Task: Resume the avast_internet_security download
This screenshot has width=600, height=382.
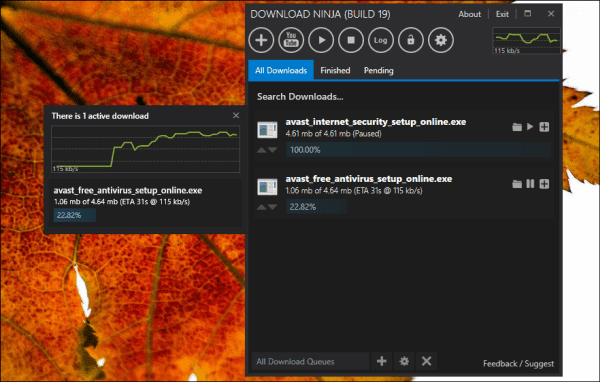Action: 530,126
